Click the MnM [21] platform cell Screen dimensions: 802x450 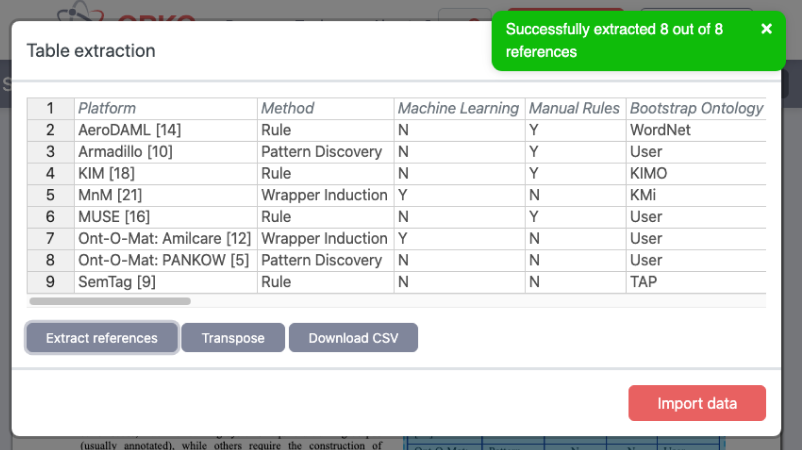tap(165, 195)
